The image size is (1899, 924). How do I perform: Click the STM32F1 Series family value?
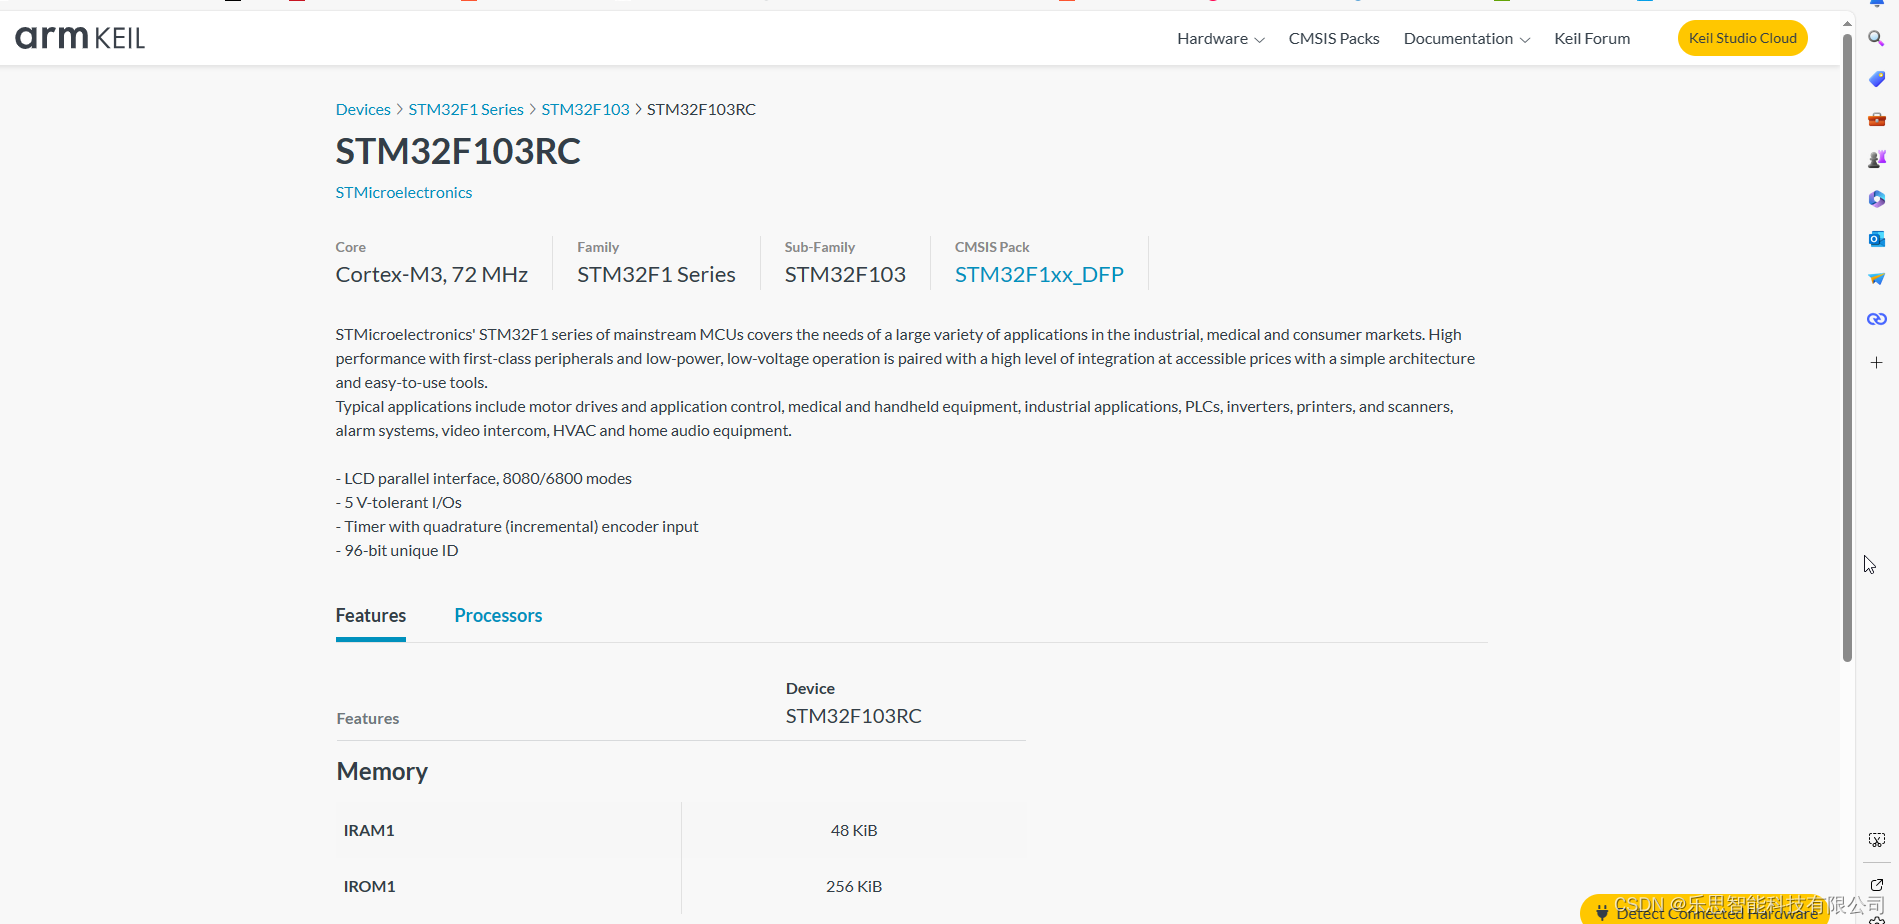click(x=656, y=275)
